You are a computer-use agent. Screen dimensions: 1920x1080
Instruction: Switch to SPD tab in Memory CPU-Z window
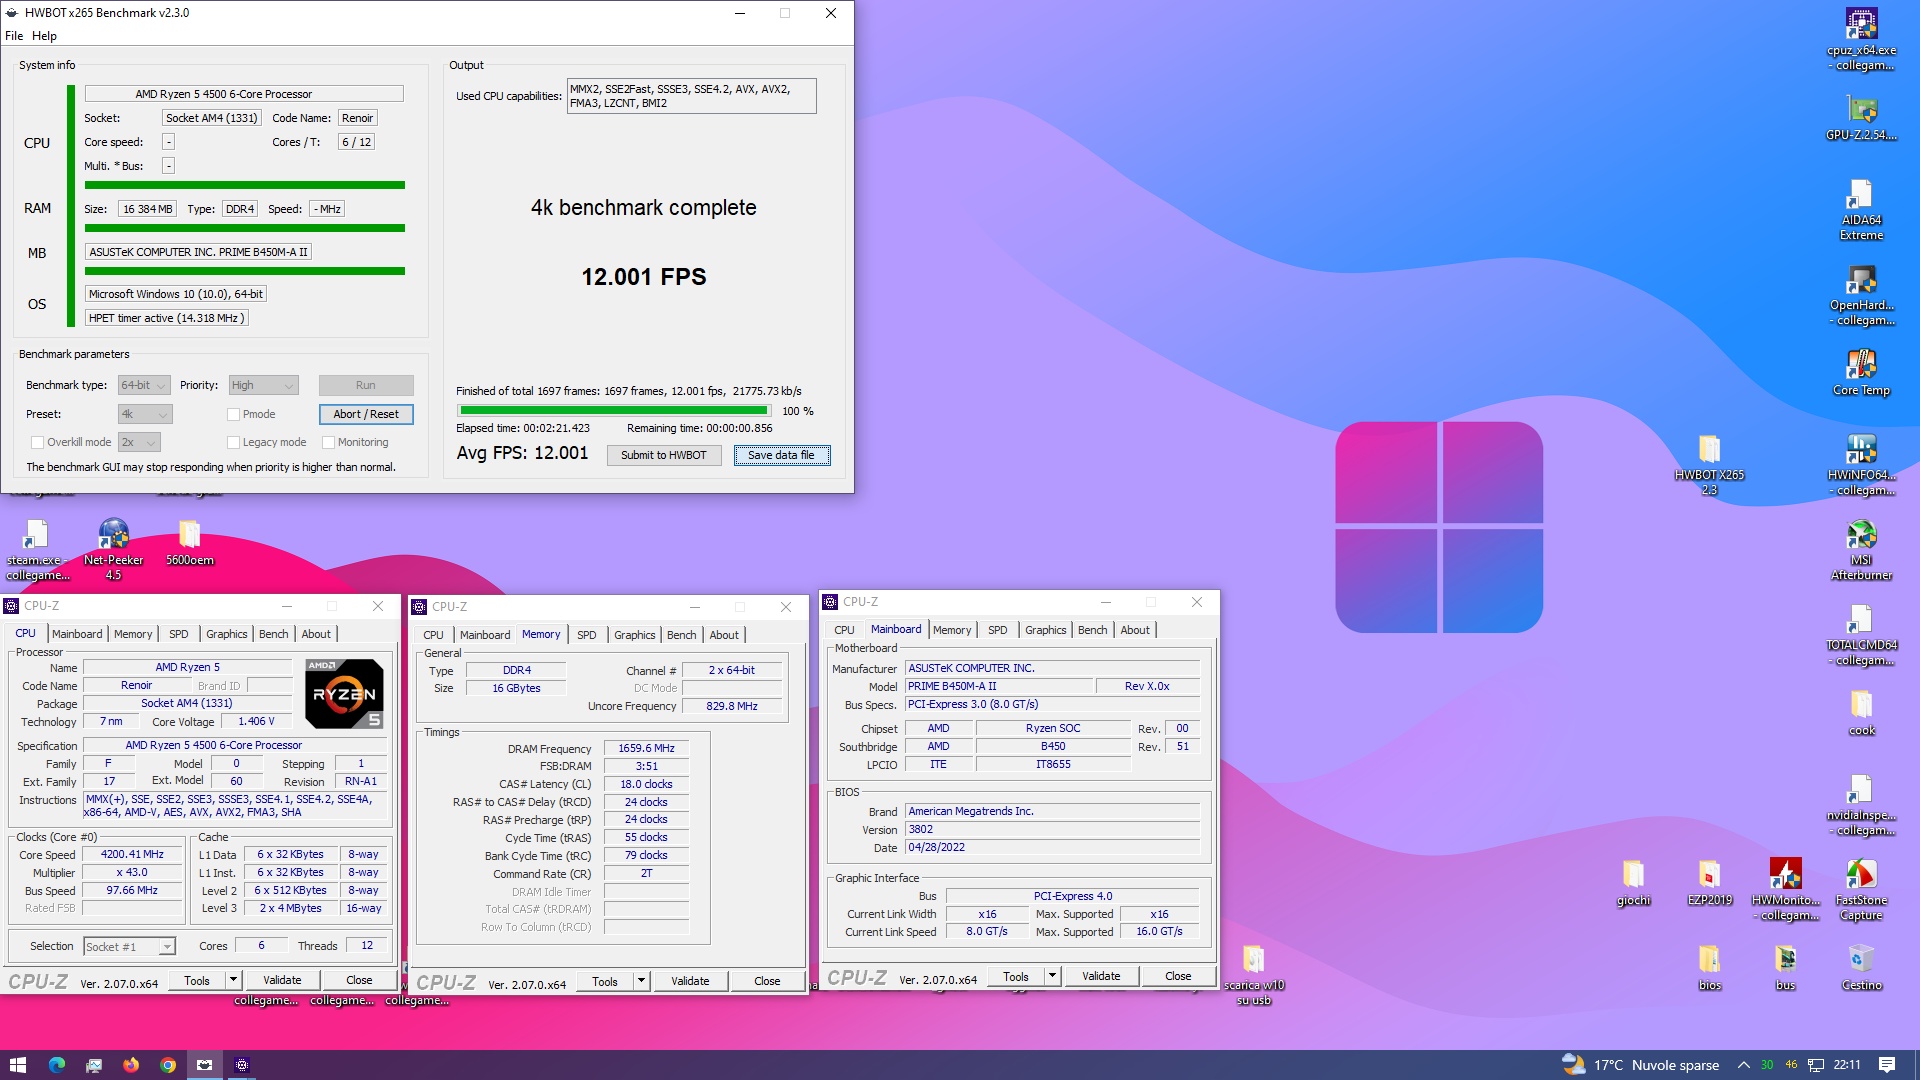point(587,635)
